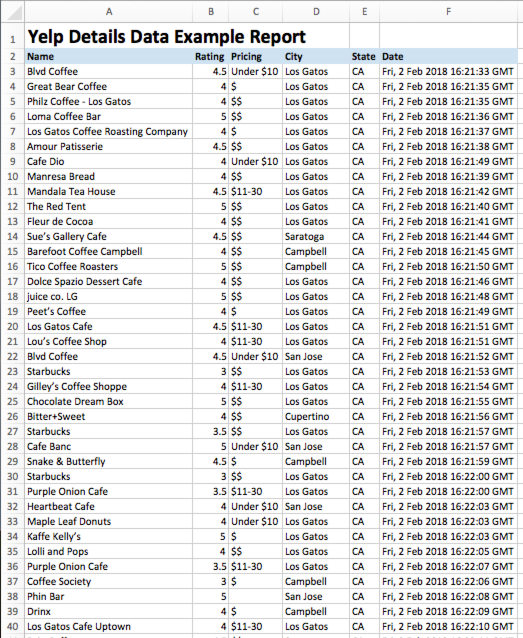Select the 'Lou's Coffee Shop' cell
This screenshot has height=638, width=523.
coord(109,341)
